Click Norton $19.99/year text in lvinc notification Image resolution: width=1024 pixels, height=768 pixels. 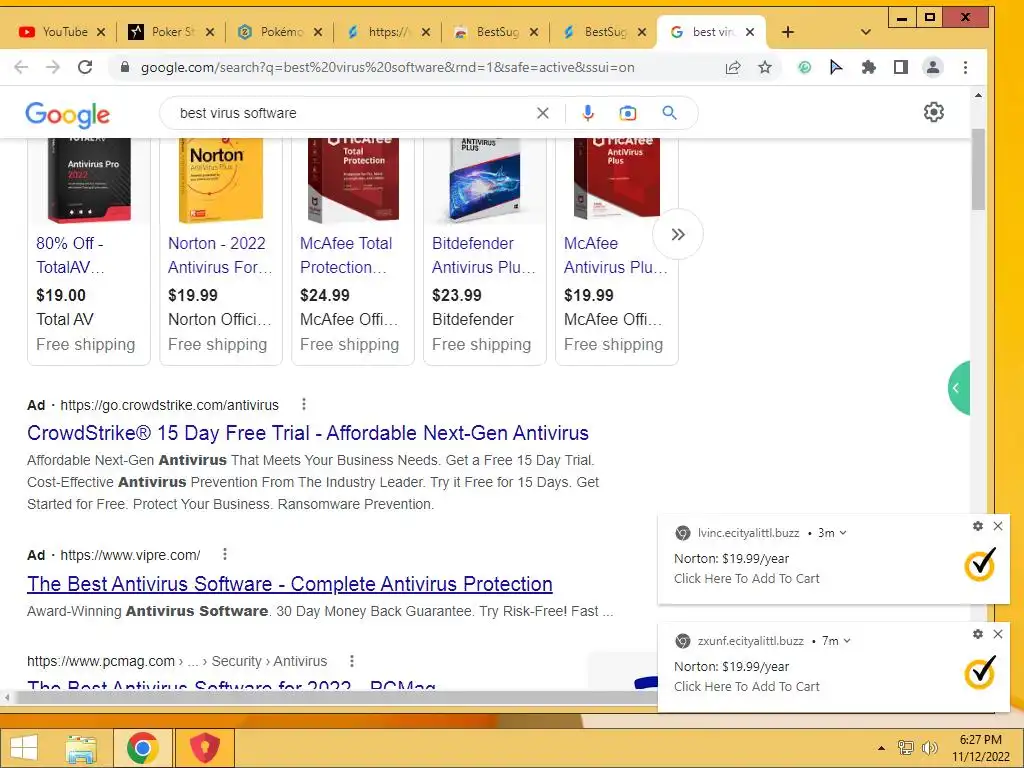[x=731, y=558]
